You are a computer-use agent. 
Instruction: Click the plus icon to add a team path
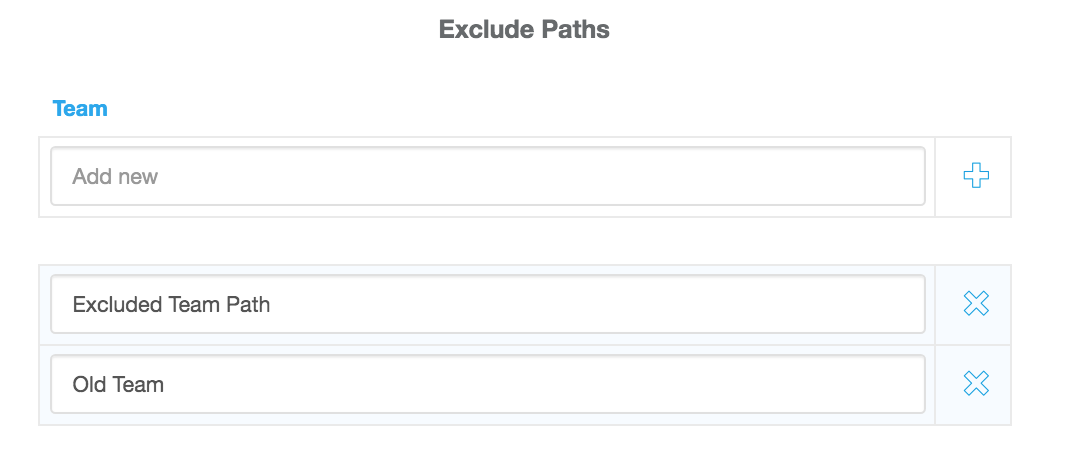point(975,177)
